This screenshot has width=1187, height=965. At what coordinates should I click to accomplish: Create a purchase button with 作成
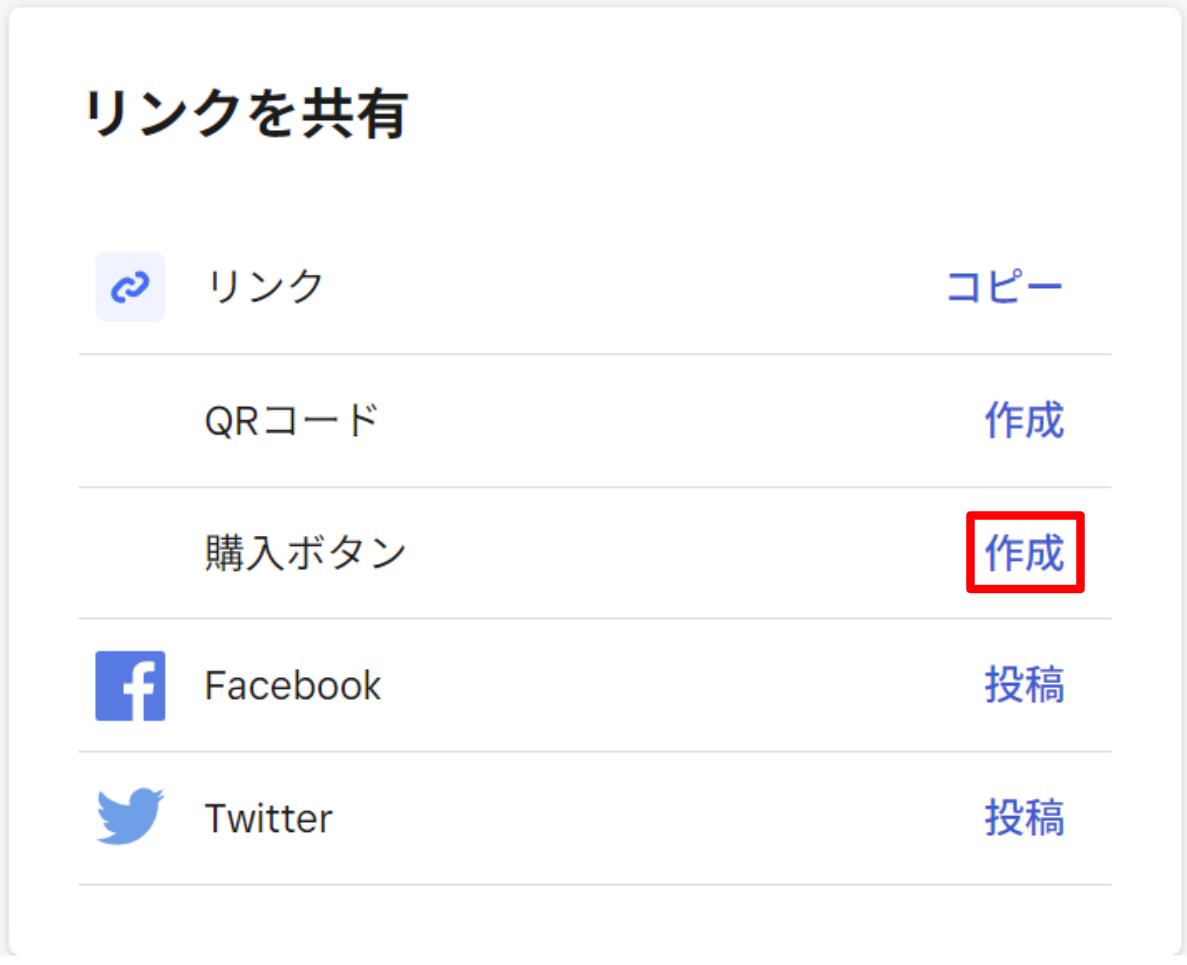coord(1024,552)
